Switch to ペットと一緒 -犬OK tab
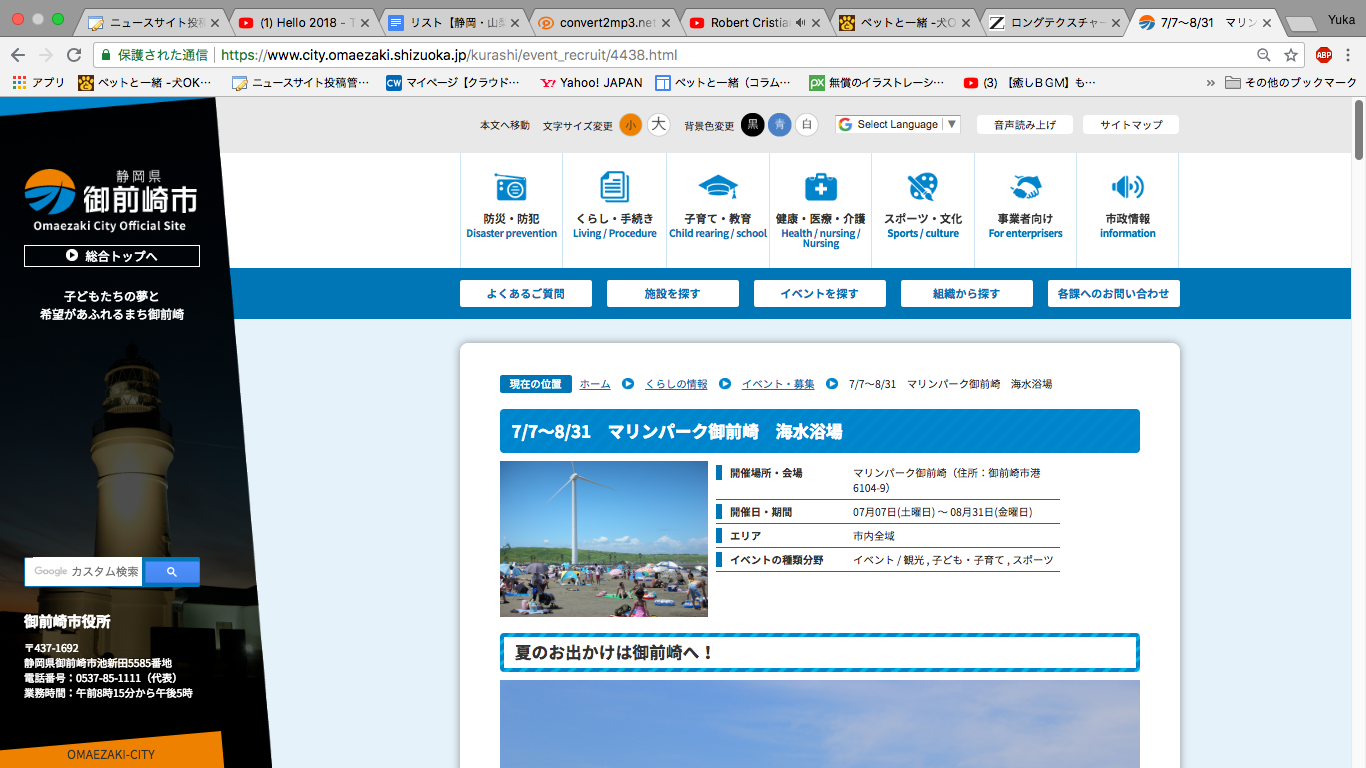The height and width of the screenshot is (768, 1366). click(905, 22)
